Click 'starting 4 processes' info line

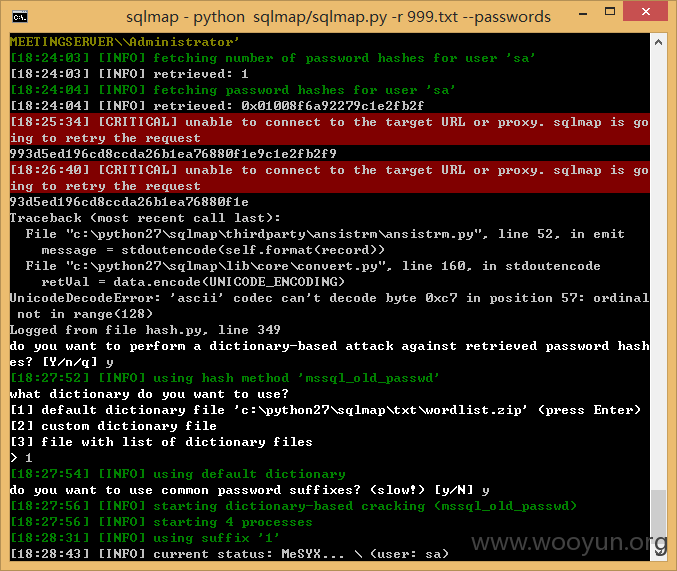[161, 521]
